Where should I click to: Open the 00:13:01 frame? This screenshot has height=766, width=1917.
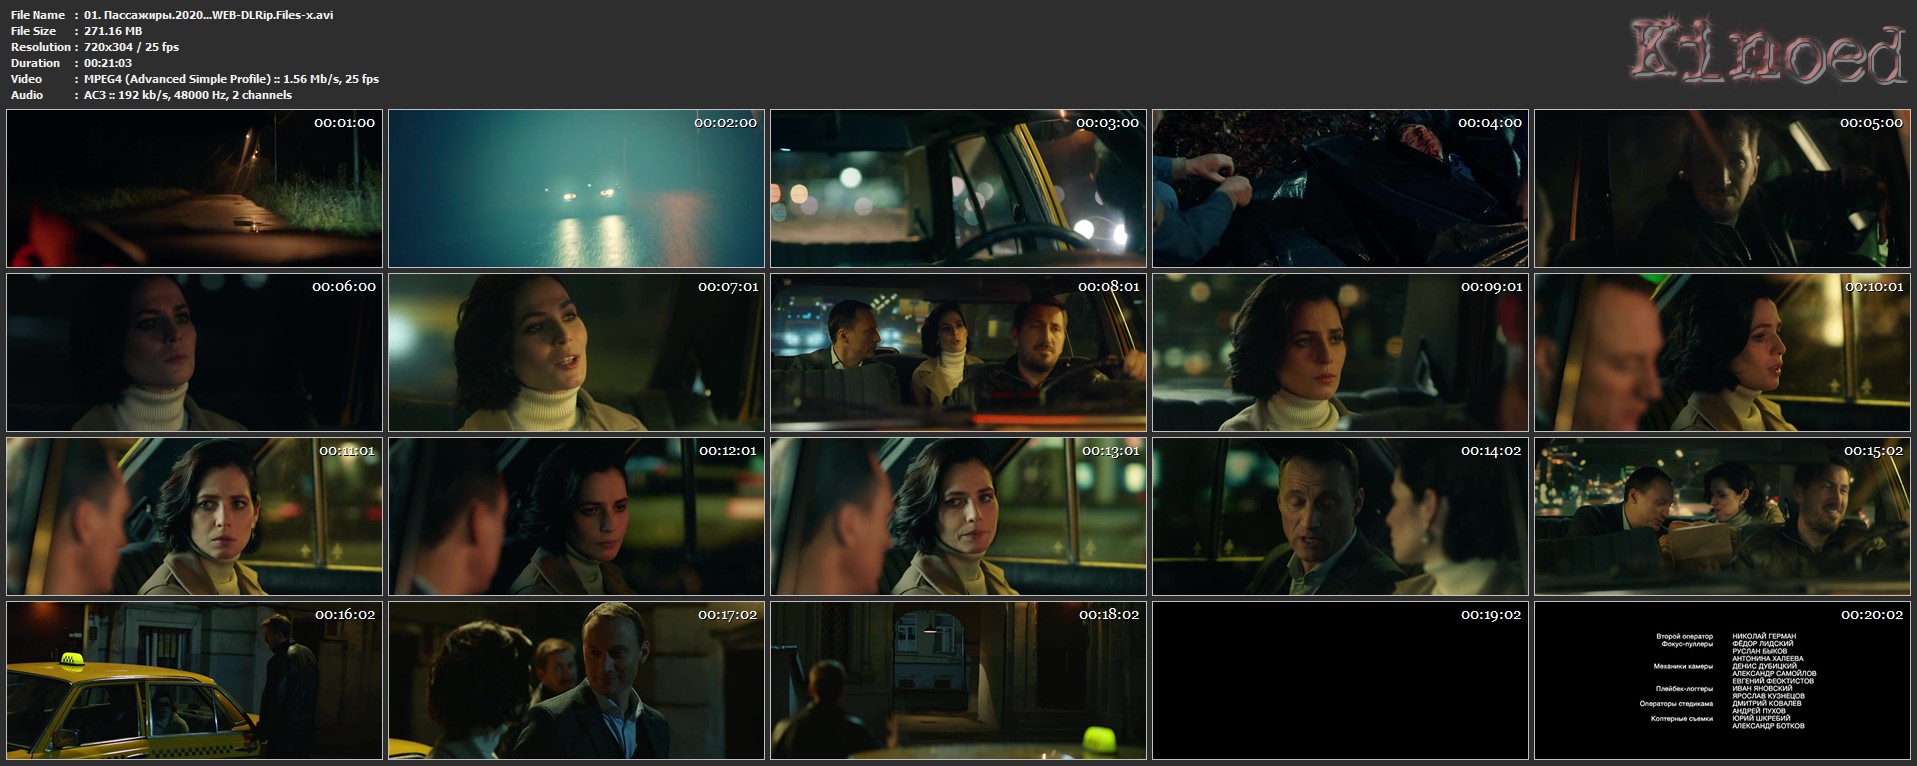point(958,516)
